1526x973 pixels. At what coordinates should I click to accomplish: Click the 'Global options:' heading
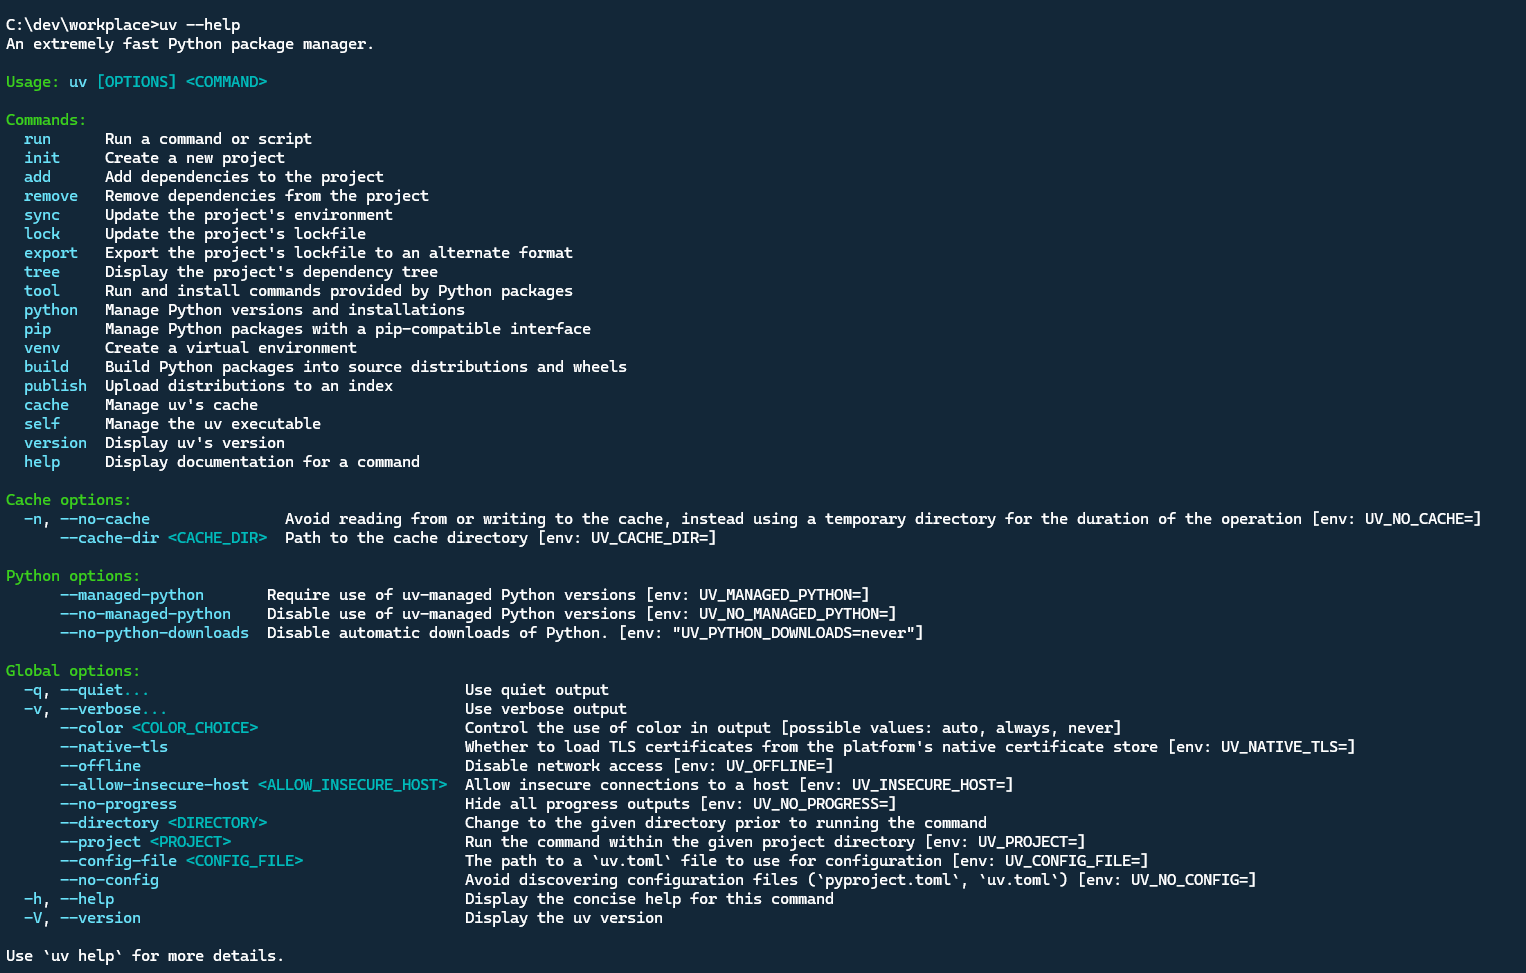73,671
